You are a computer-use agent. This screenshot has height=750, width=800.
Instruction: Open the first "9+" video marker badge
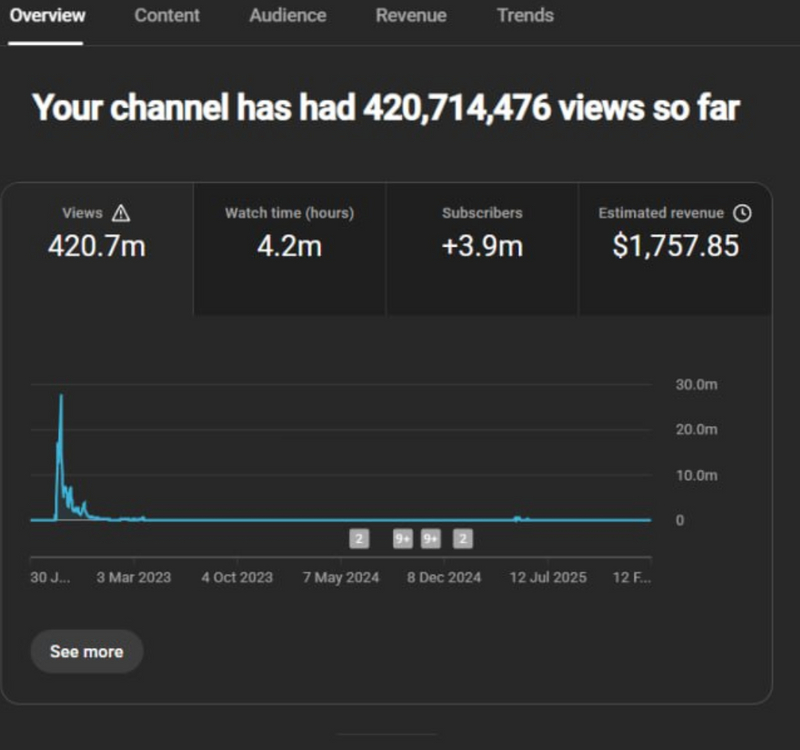[x=403, y=539]
